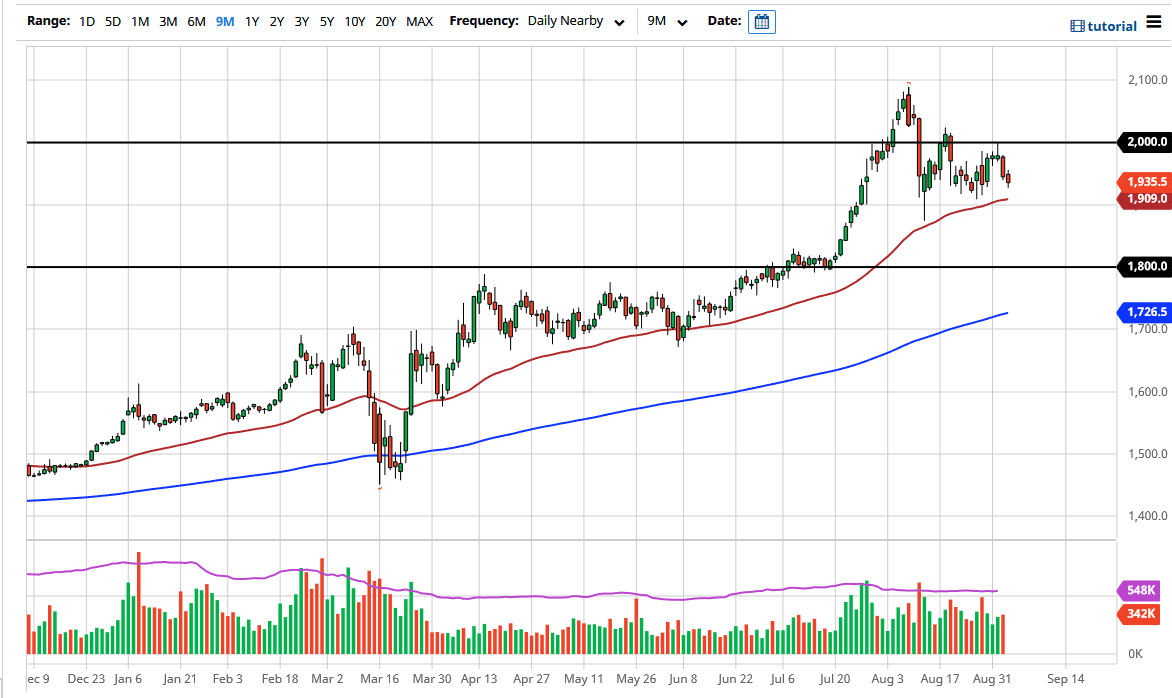Click the 1,909.0 moving average tag
This screenshot has height=698, width=1172.
click(x=1144, y=199)
